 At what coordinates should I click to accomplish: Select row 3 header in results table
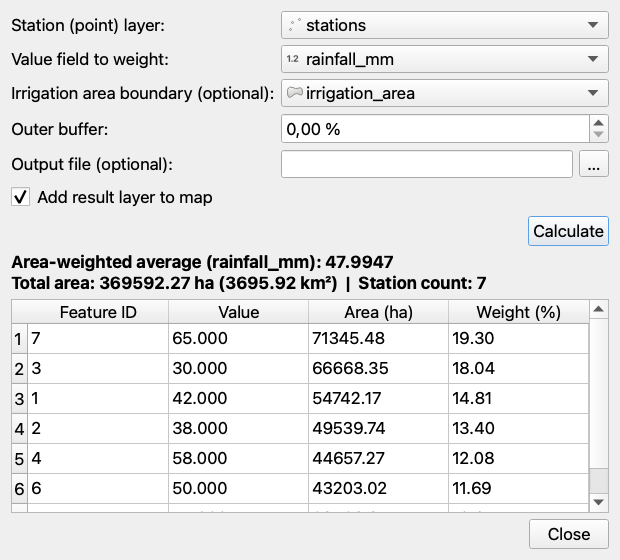coord(19,399)
